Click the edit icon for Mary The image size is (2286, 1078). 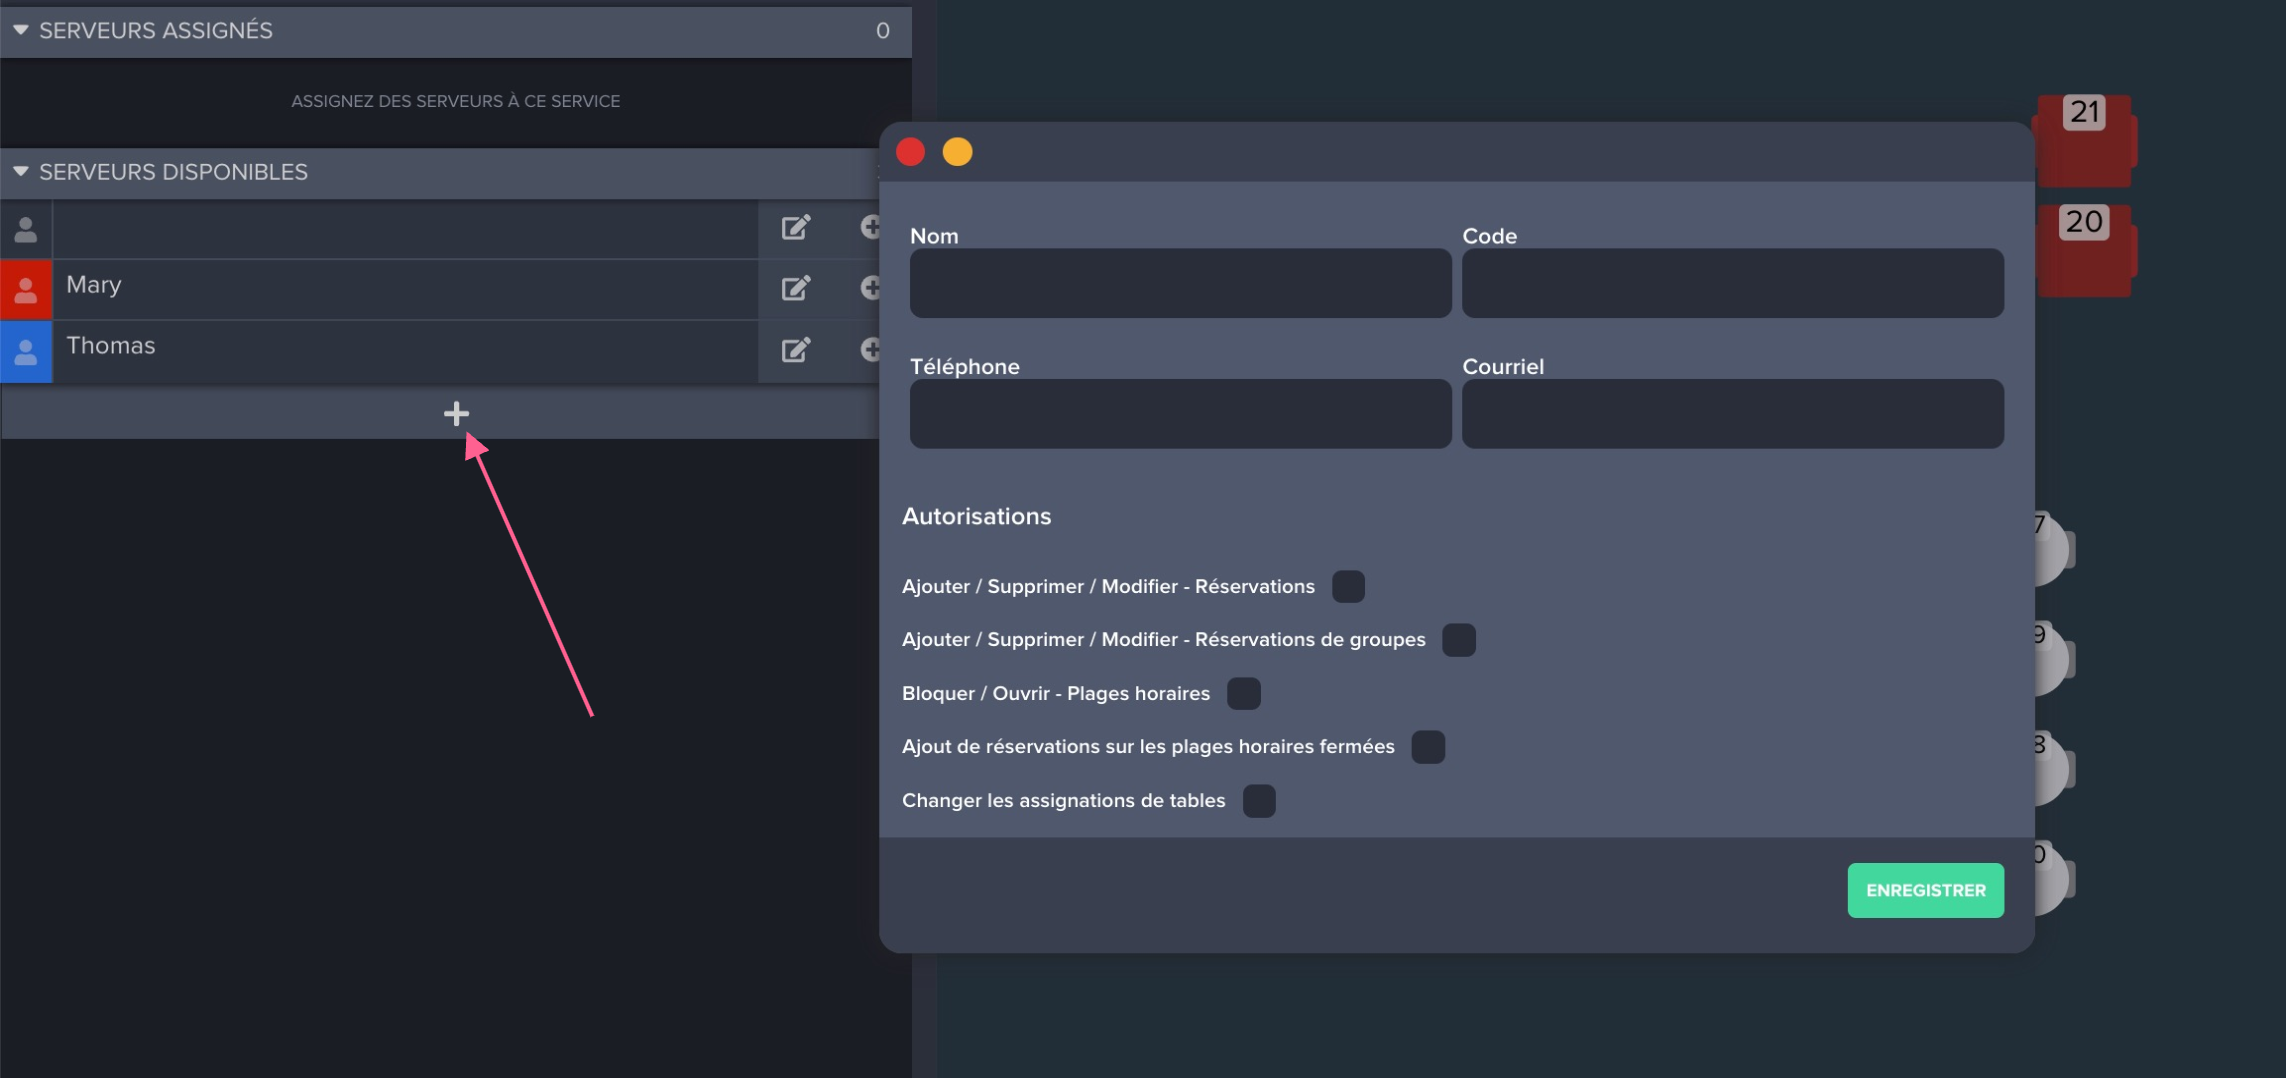[x=795, y=289]
